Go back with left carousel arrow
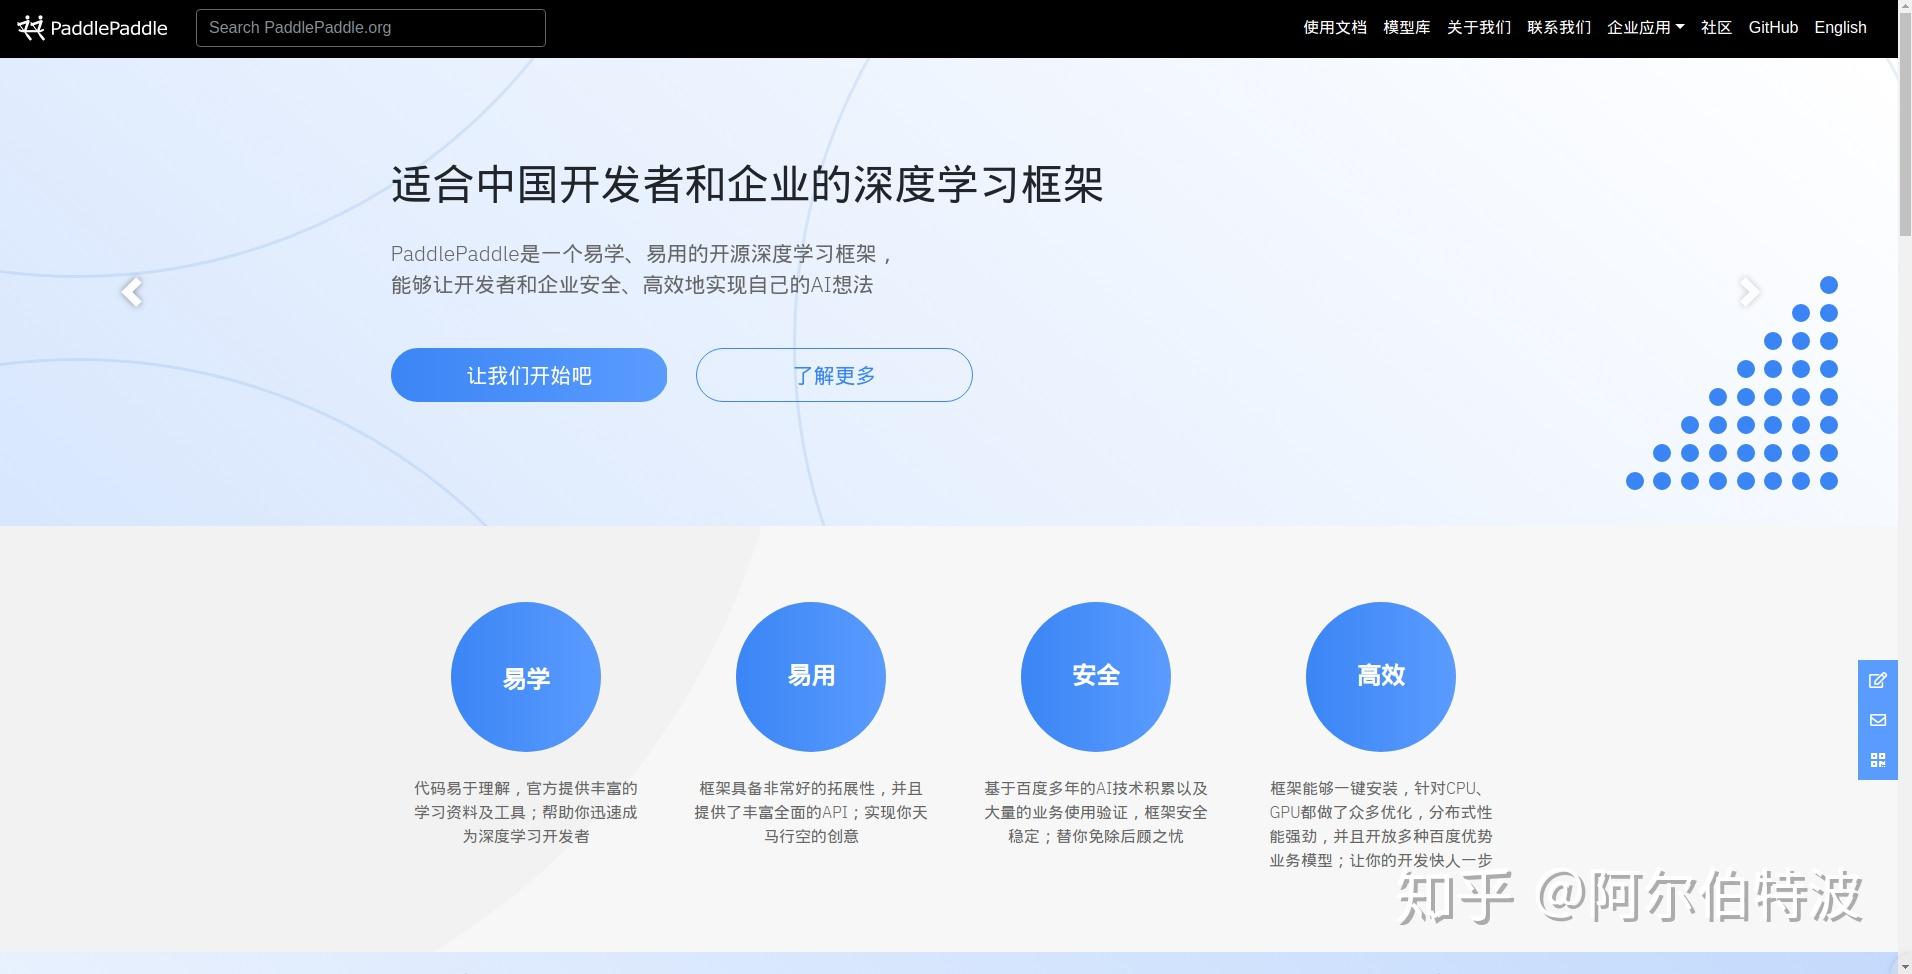The image size is (1912, 974). coord(133,291)
